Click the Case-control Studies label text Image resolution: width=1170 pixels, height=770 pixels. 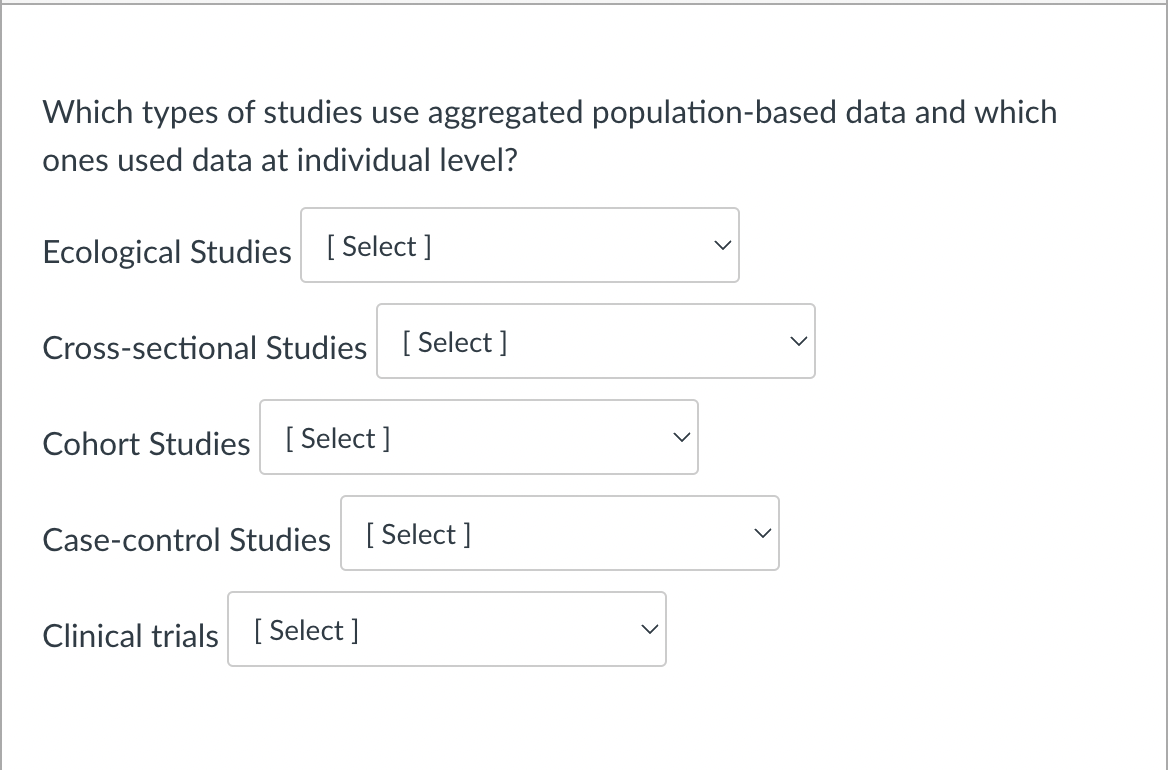pos(186,540)
